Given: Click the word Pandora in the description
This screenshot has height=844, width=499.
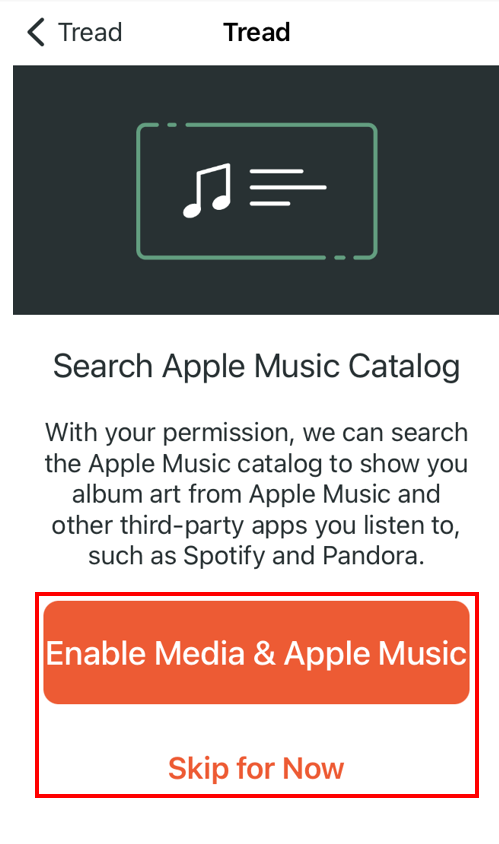Looking at the screenshot, I should coord(370,556).
